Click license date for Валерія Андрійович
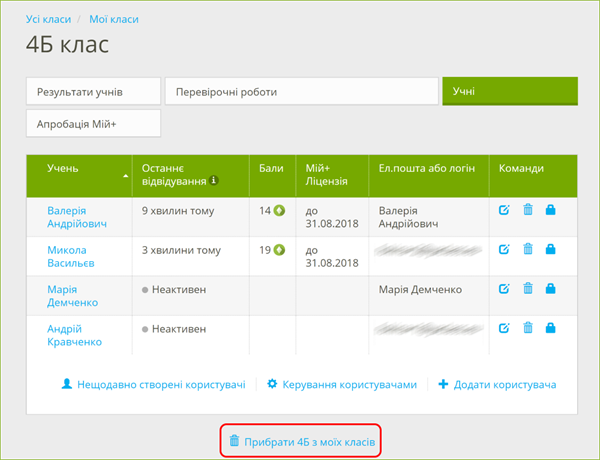The image size is (600, 460). 332,217
